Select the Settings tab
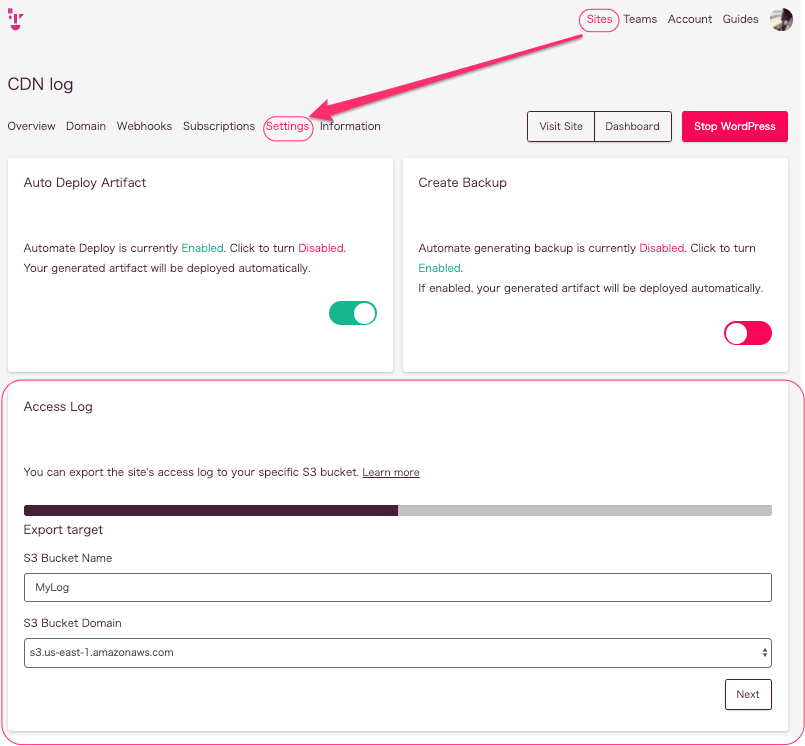This screenshot has width=805, height=746. click(288, 127)
